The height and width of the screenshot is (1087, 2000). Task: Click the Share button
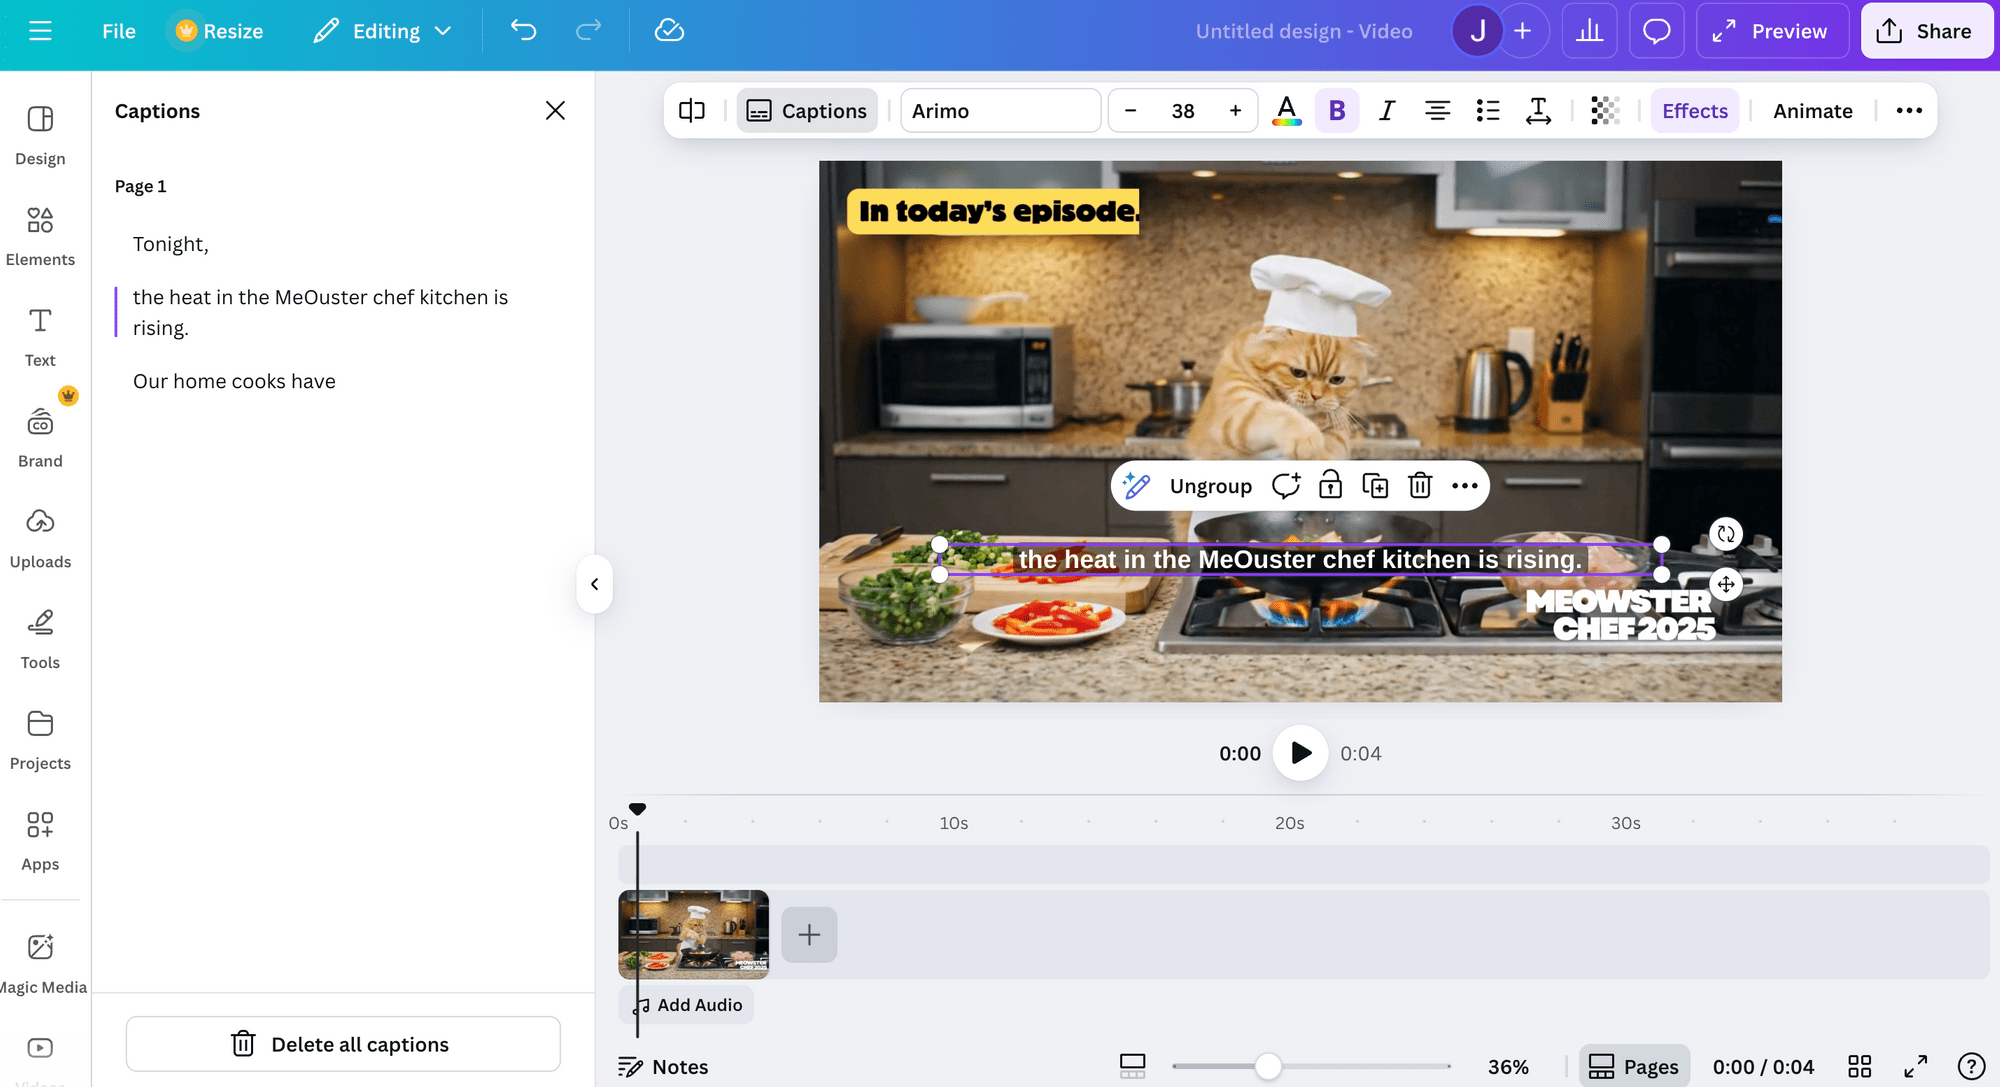click(x=1925, y=31)
